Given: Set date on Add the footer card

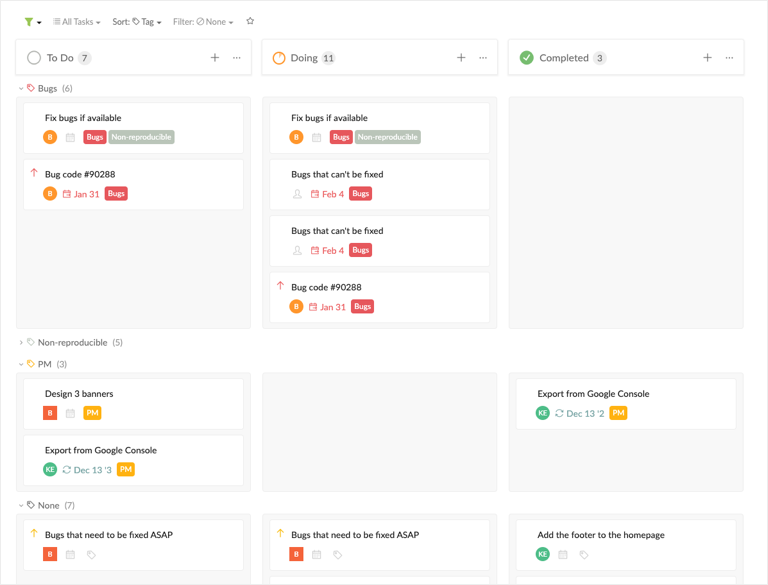Looking at the screenshot, I should coord(563,555).
